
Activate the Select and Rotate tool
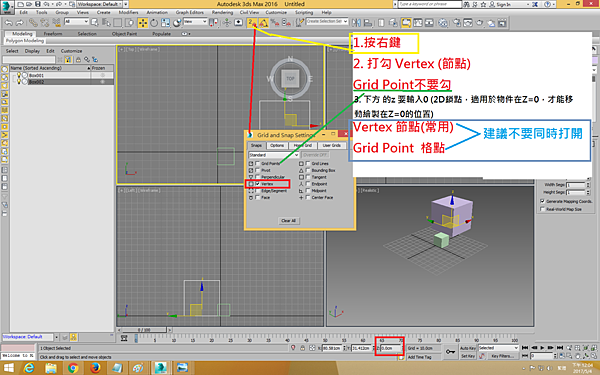point(154,23)
